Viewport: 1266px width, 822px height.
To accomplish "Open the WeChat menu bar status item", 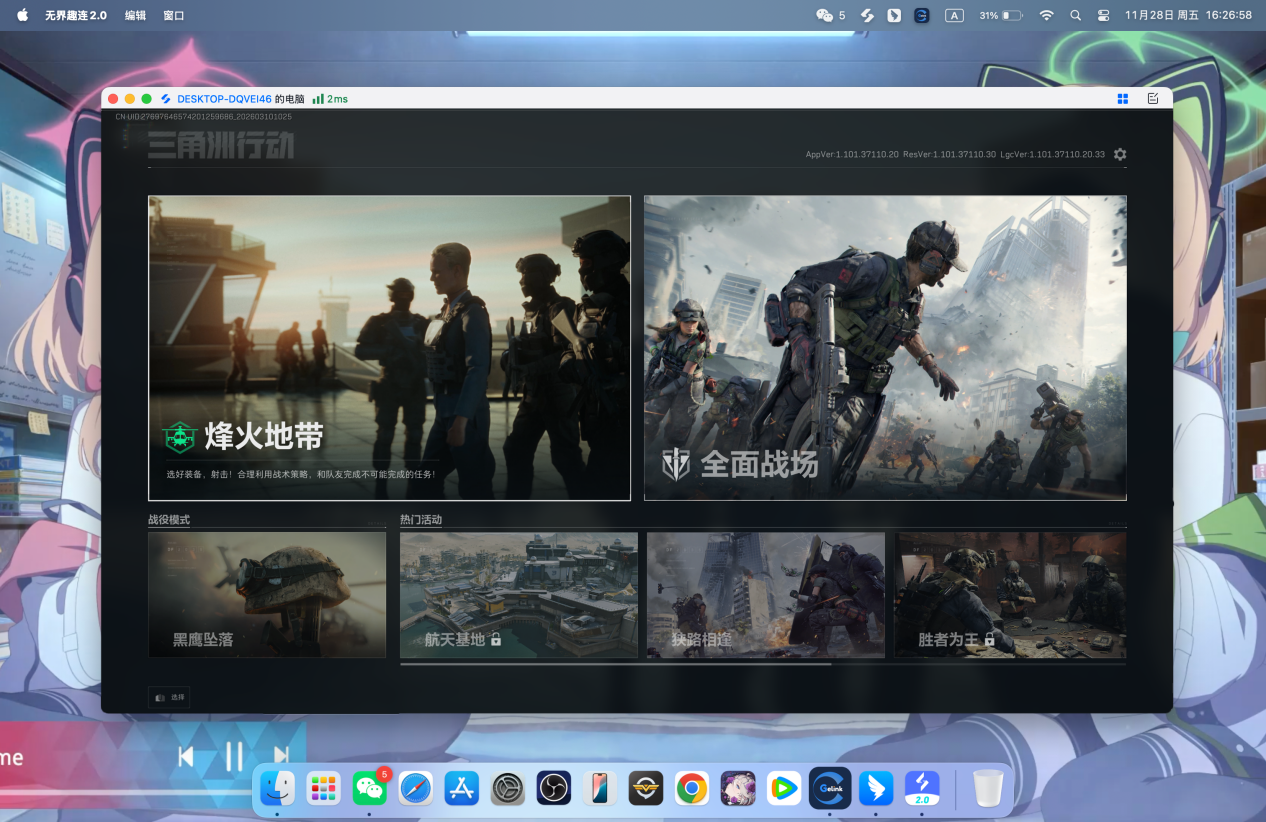I will point(825,16).
